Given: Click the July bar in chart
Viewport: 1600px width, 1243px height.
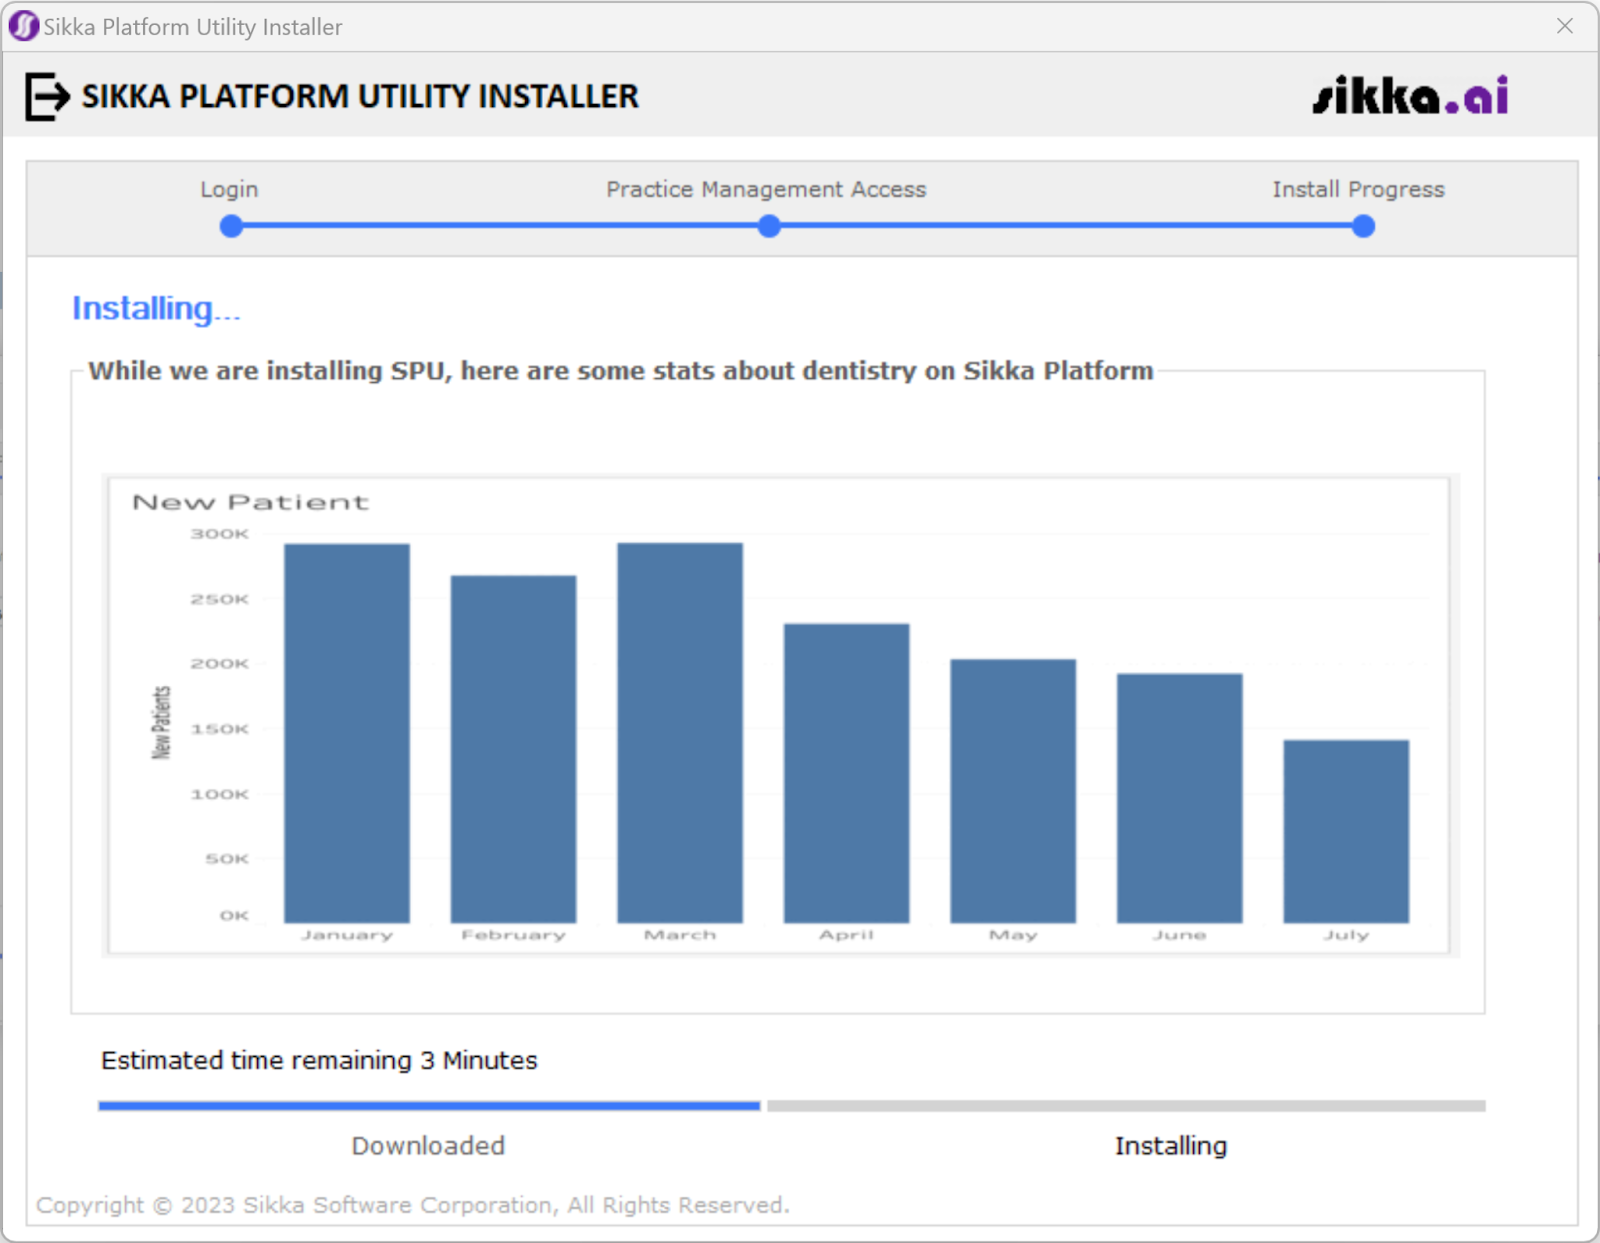Looking at the screenshot, I should click(1346, 831).
